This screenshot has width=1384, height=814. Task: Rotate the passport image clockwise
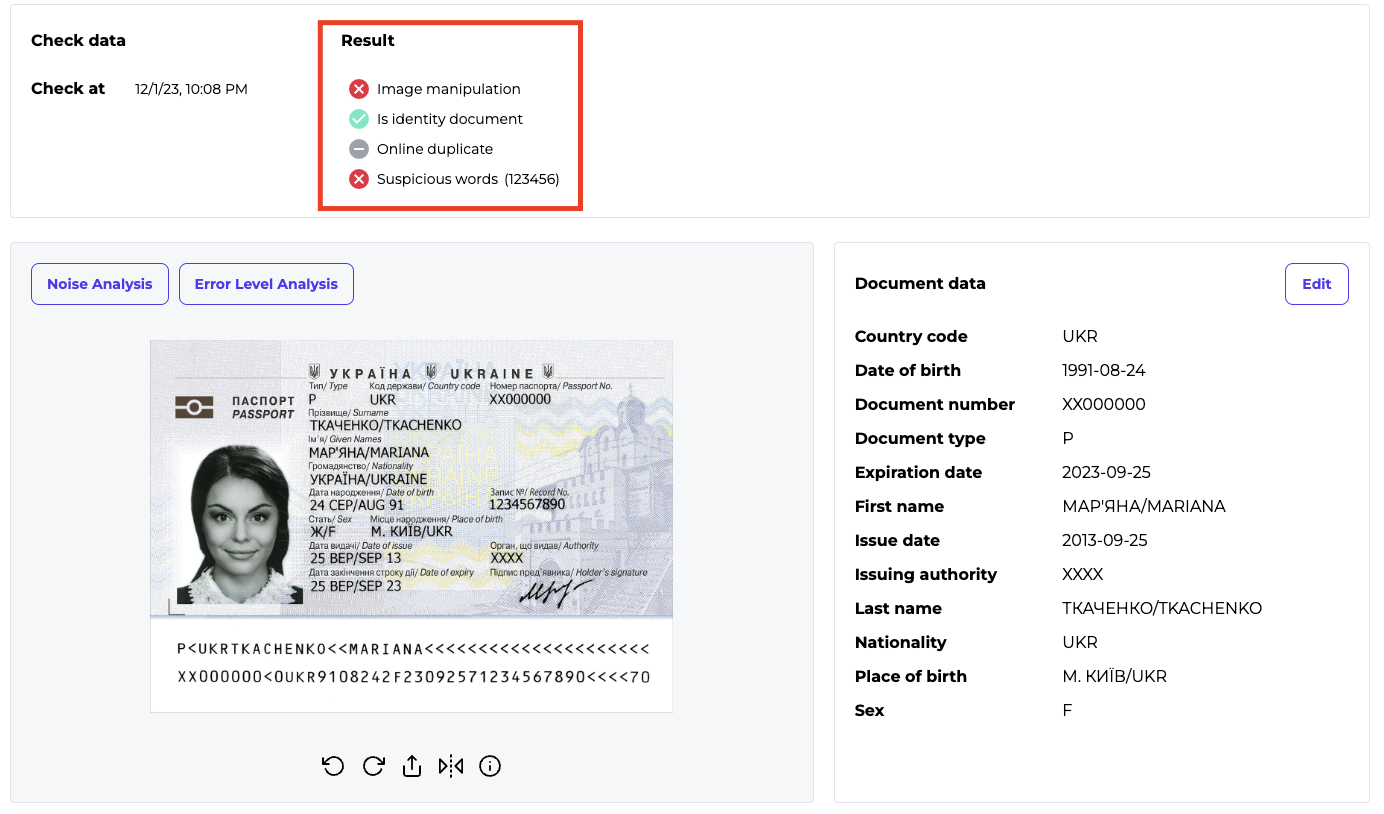coord(373,766)
